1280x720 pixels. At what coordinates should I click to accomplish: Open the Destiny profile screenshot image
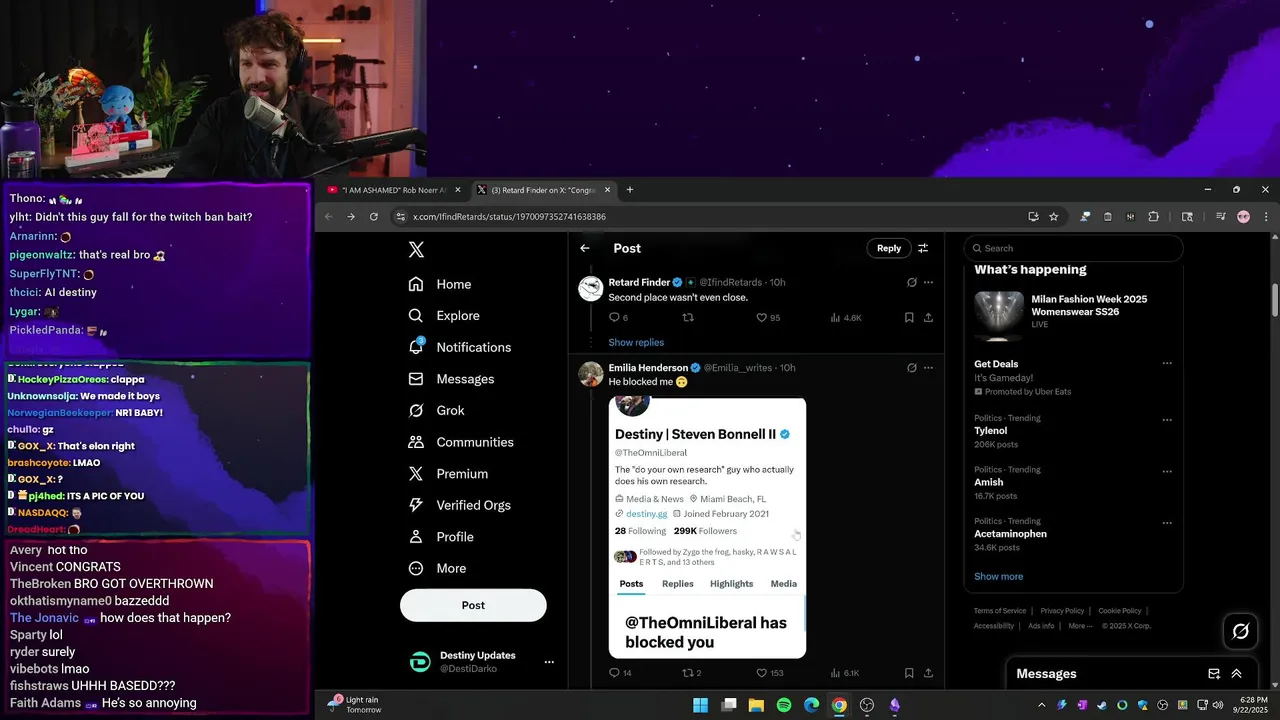[707, 527]
